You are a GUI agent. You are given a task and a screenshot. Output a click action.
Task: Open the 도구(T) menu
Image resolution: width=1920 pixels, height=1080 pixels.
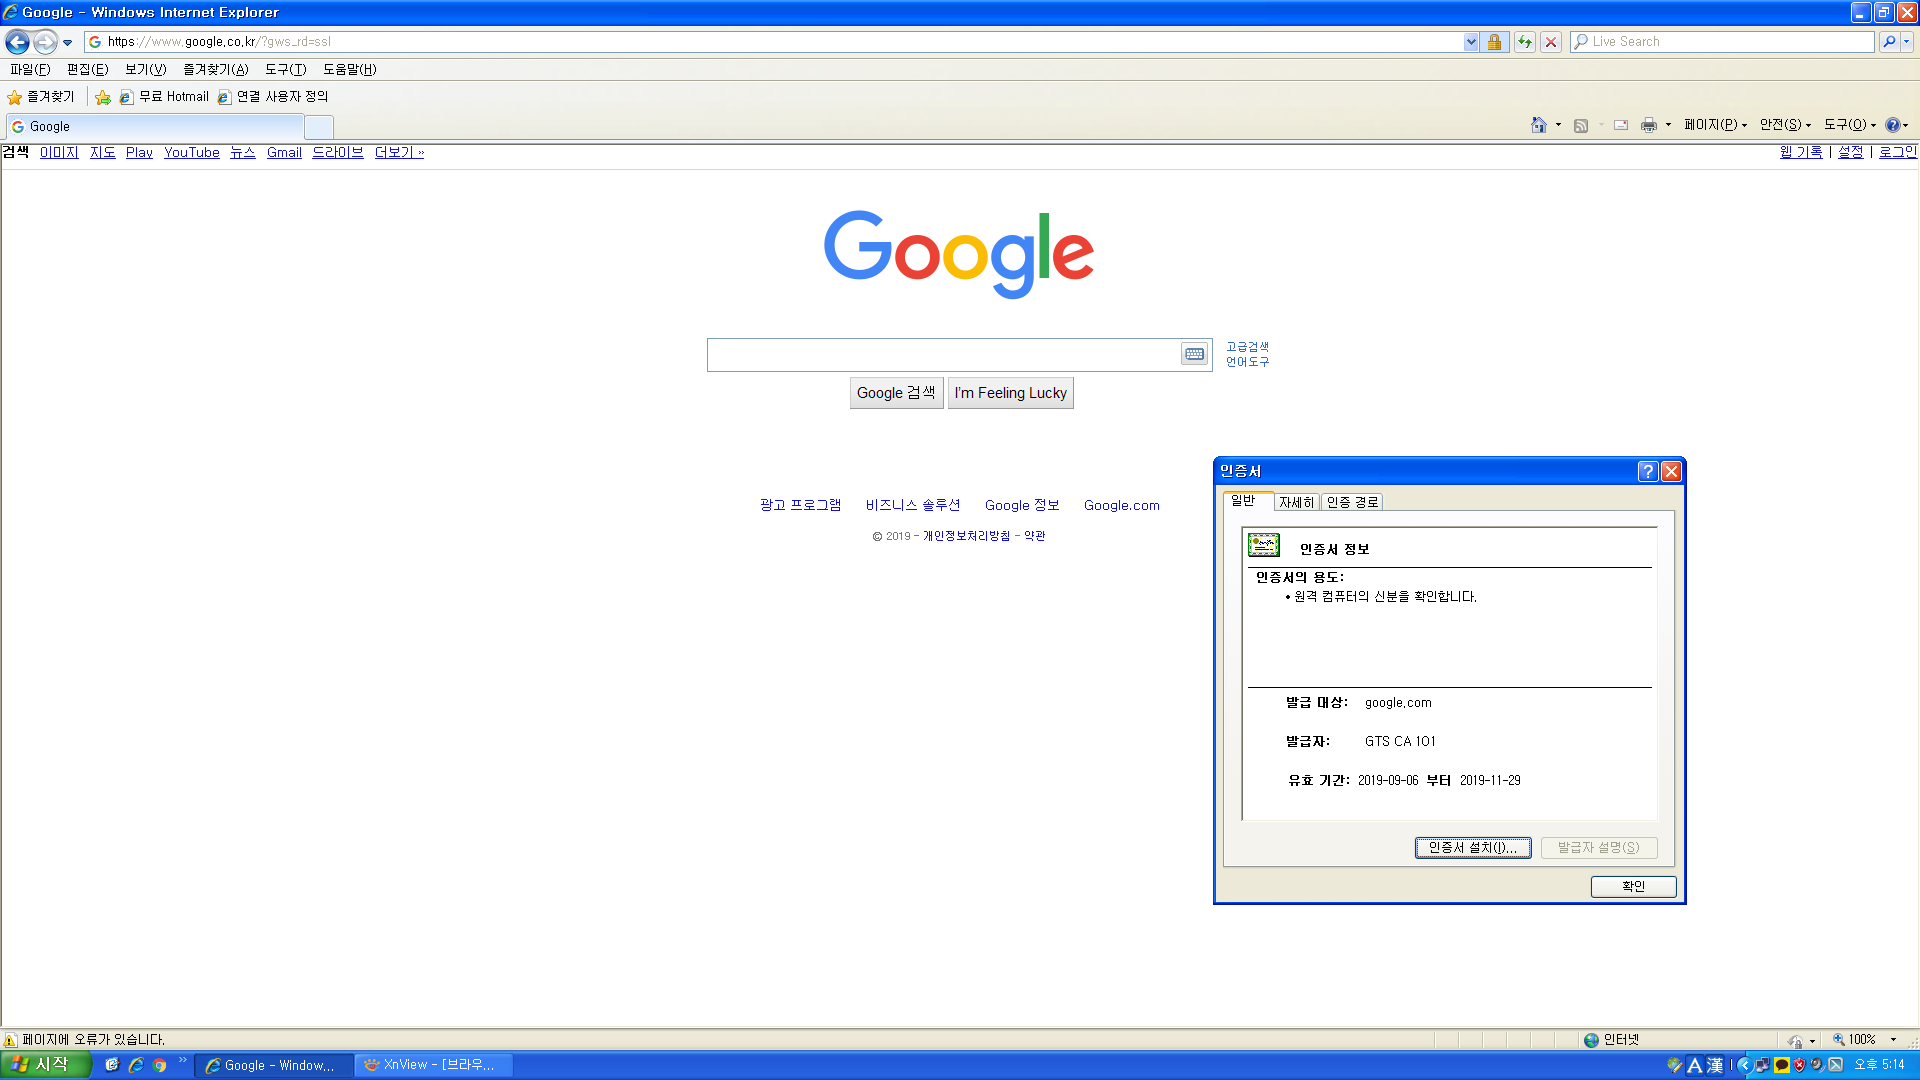click(x=286, y=69)
